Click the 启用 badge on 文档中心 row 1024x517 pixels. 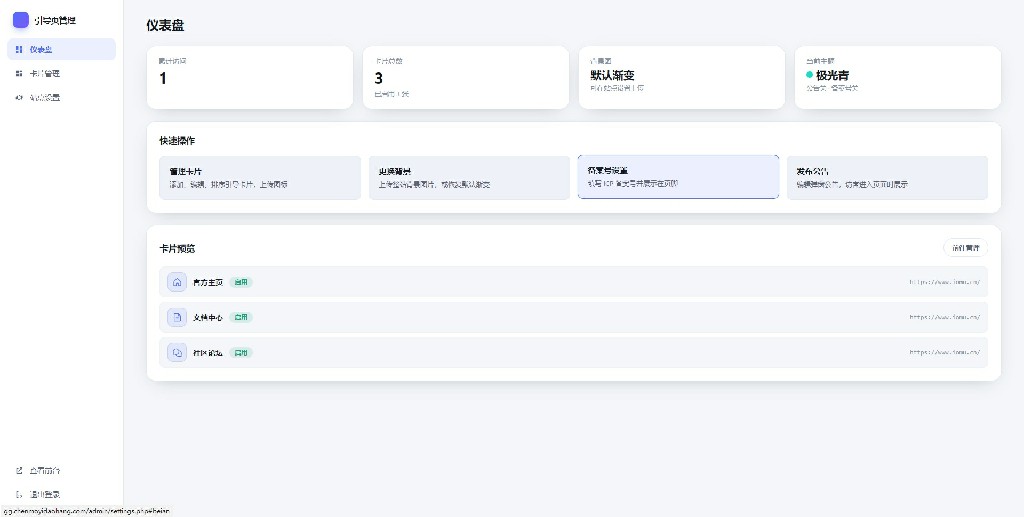point(241,317)
